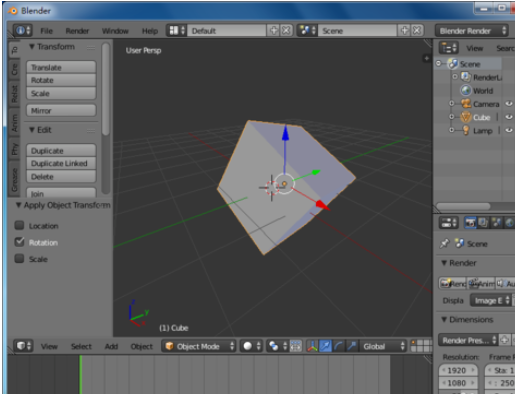Image resolution: width=515 pixels, height=394 pixels.
Task: Enable the Scale checkbox under Apply Object Transform
Action: tap(19, 259)
